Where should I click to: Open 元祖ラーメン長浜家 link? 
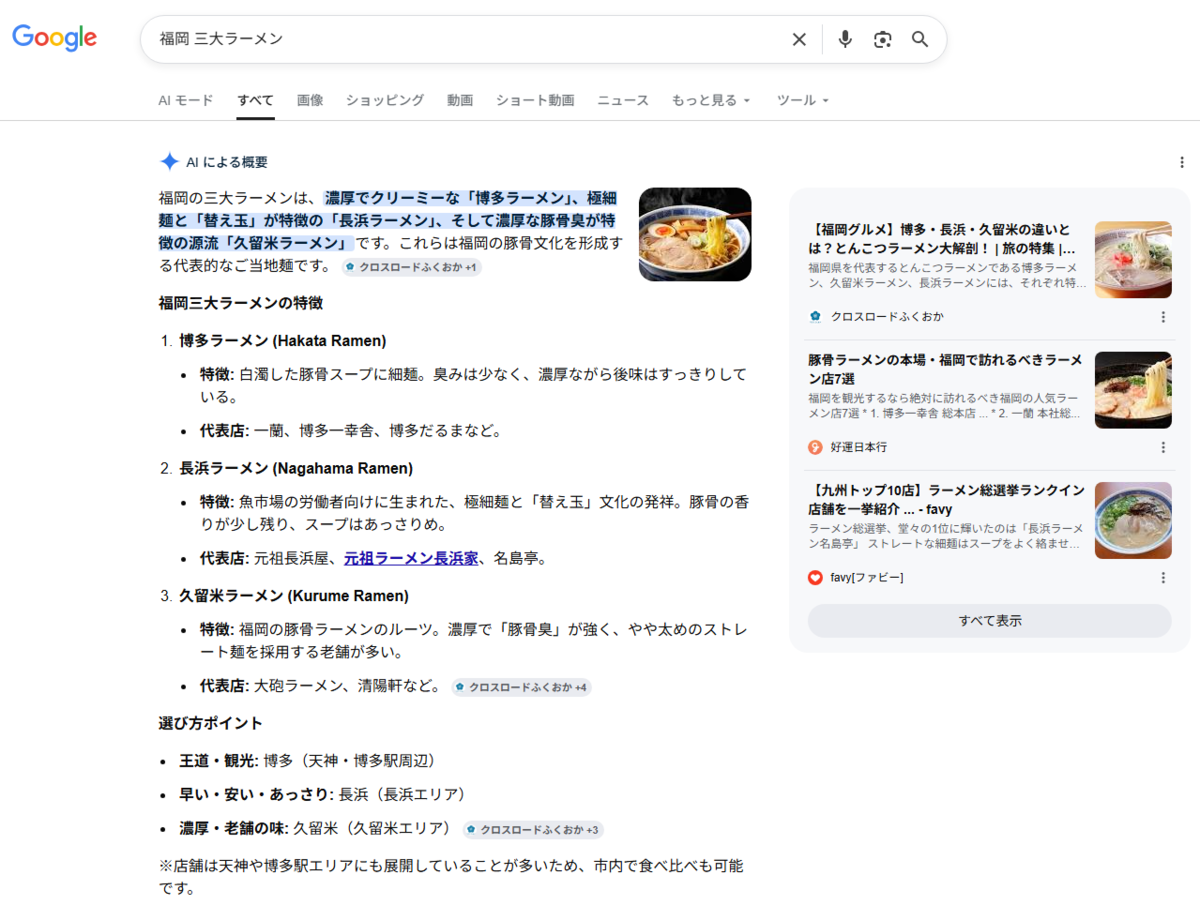point(411,558)
